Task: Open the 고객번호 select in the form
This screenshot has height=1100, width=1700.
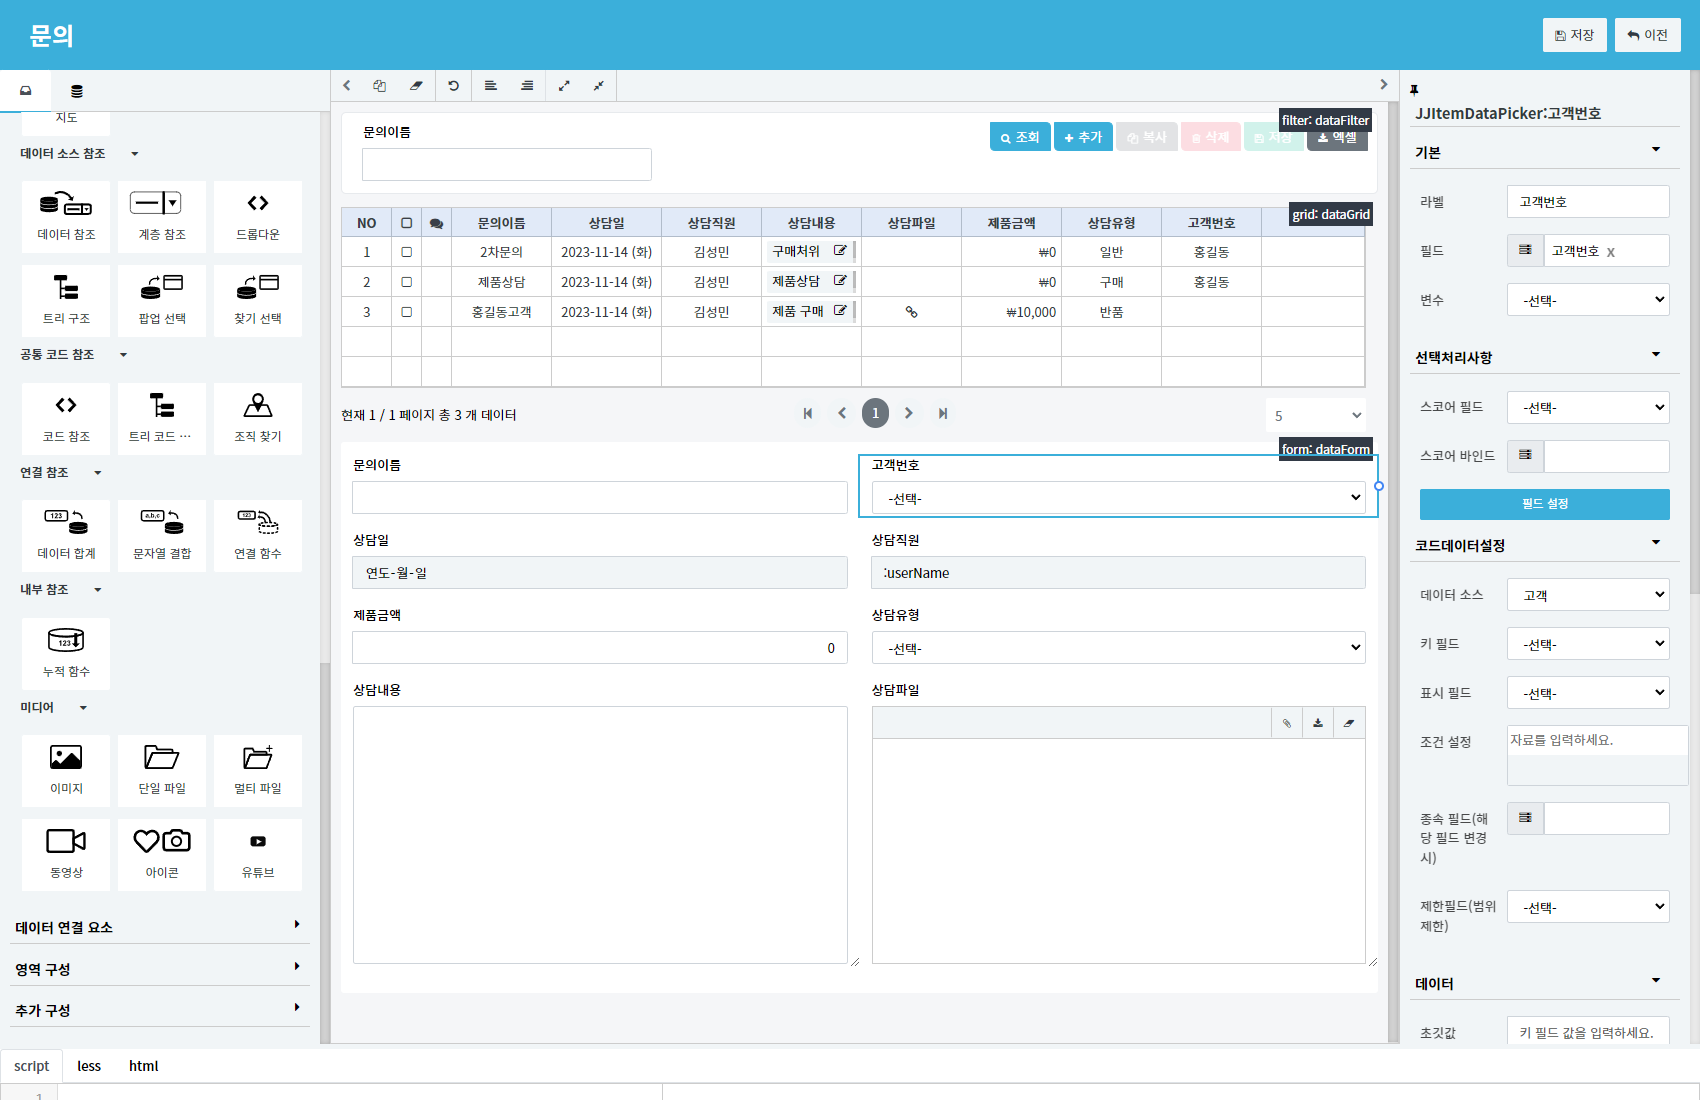Action: [x=1118, y=498]
